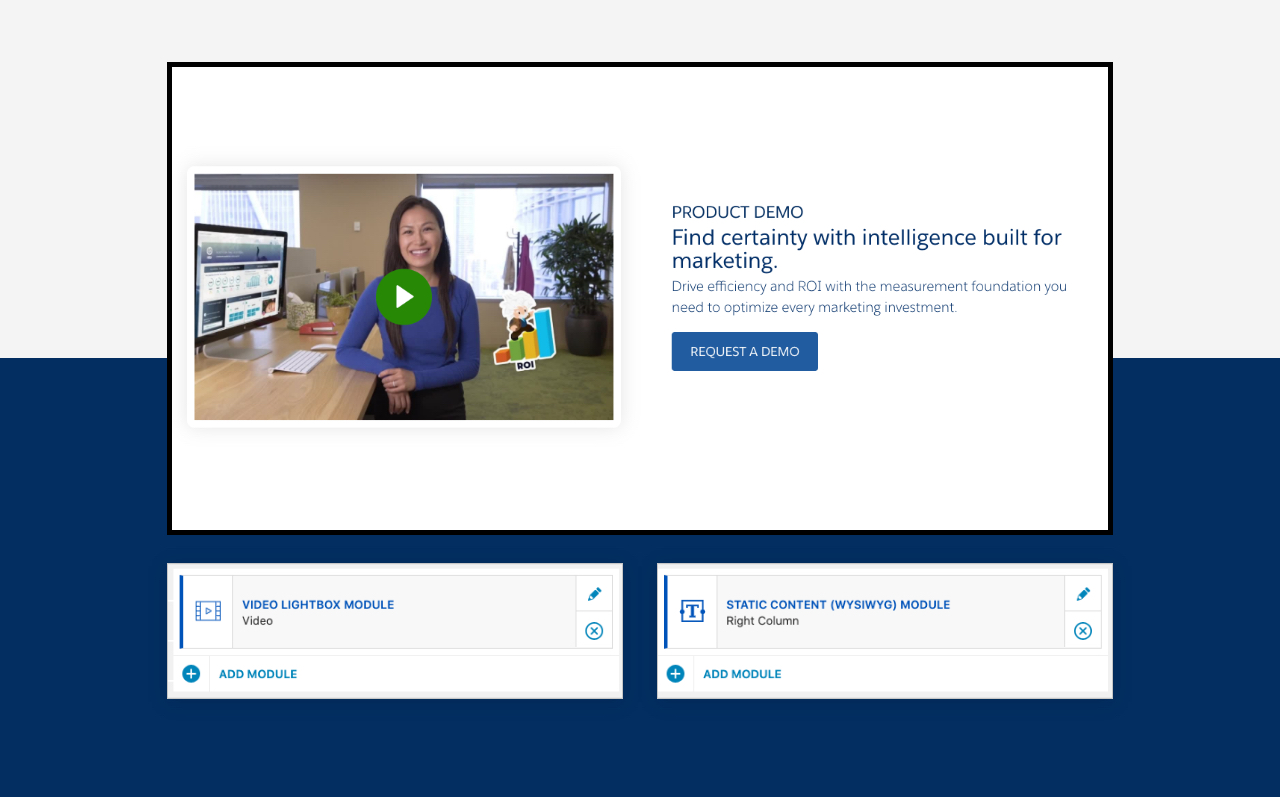Click the Request a Demo button
Image resolution: width=1280 pixels, height=797 pixels.
tap(745, 352)
